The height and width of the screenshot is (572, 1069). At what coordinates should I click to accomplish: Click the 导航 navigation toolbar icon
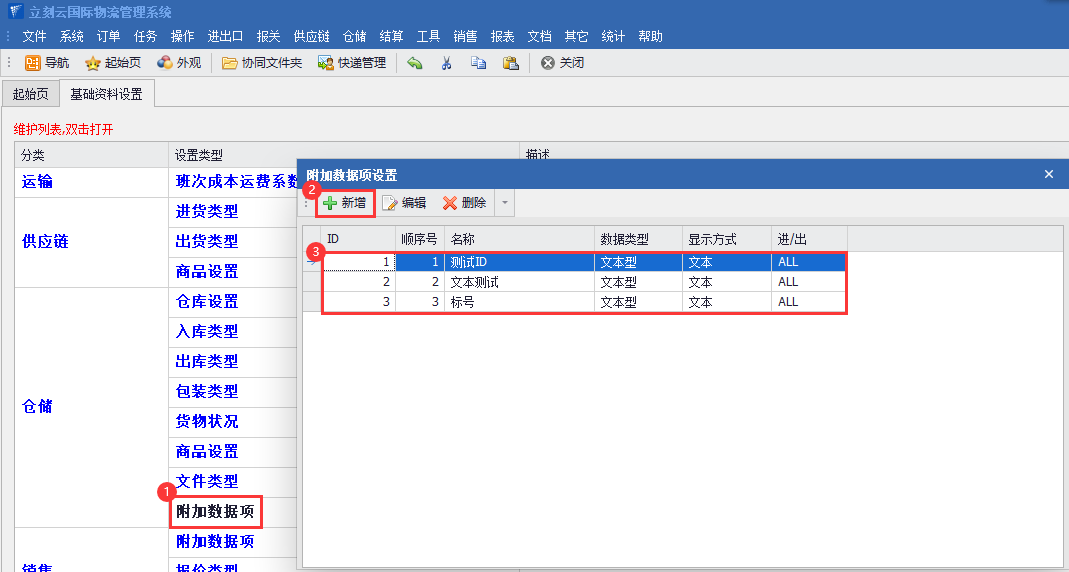pyautogui.click(x=33, y=63)
